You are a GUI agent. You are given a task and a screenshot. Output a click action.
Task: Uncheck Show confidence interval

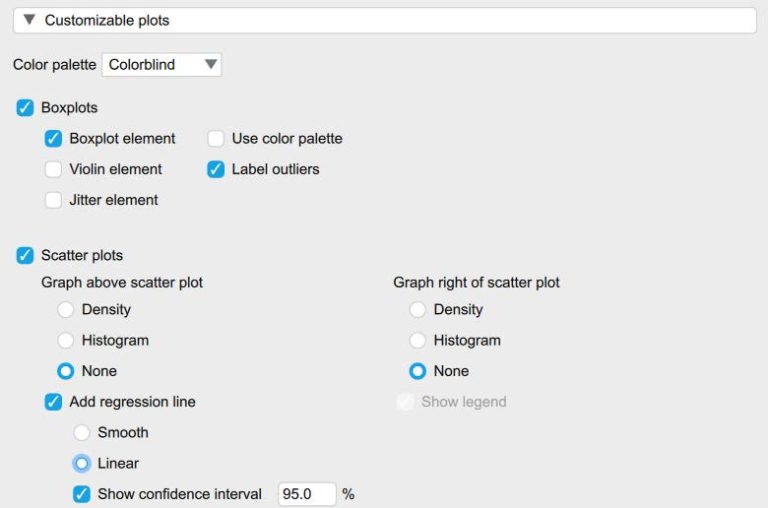(82, 494)
